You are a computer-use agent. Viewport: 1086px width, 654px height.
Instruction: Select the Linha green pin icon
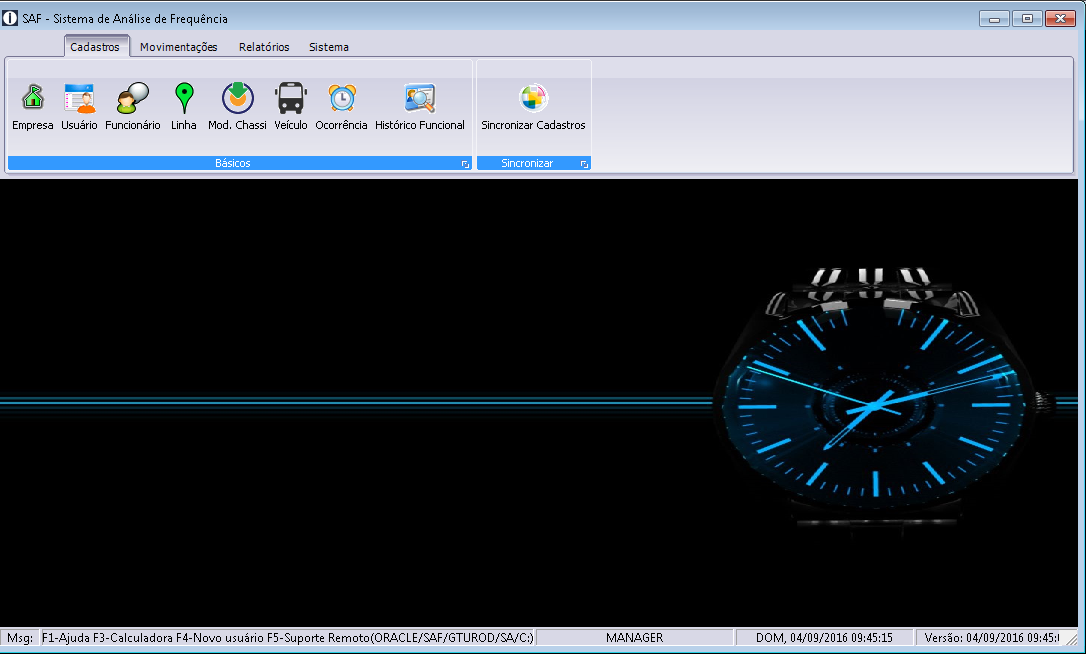pos(184,98)
